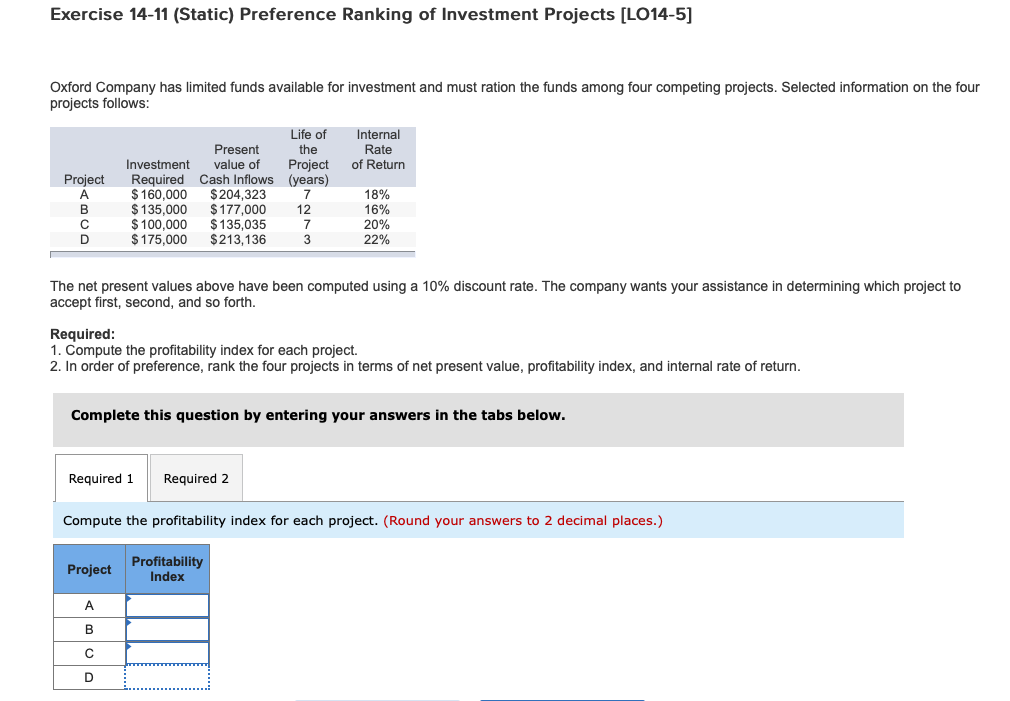Viewport: 1010px width, 701px height.
Task: Click the blue link at the bottom left
Action: (x=378, y=699)
